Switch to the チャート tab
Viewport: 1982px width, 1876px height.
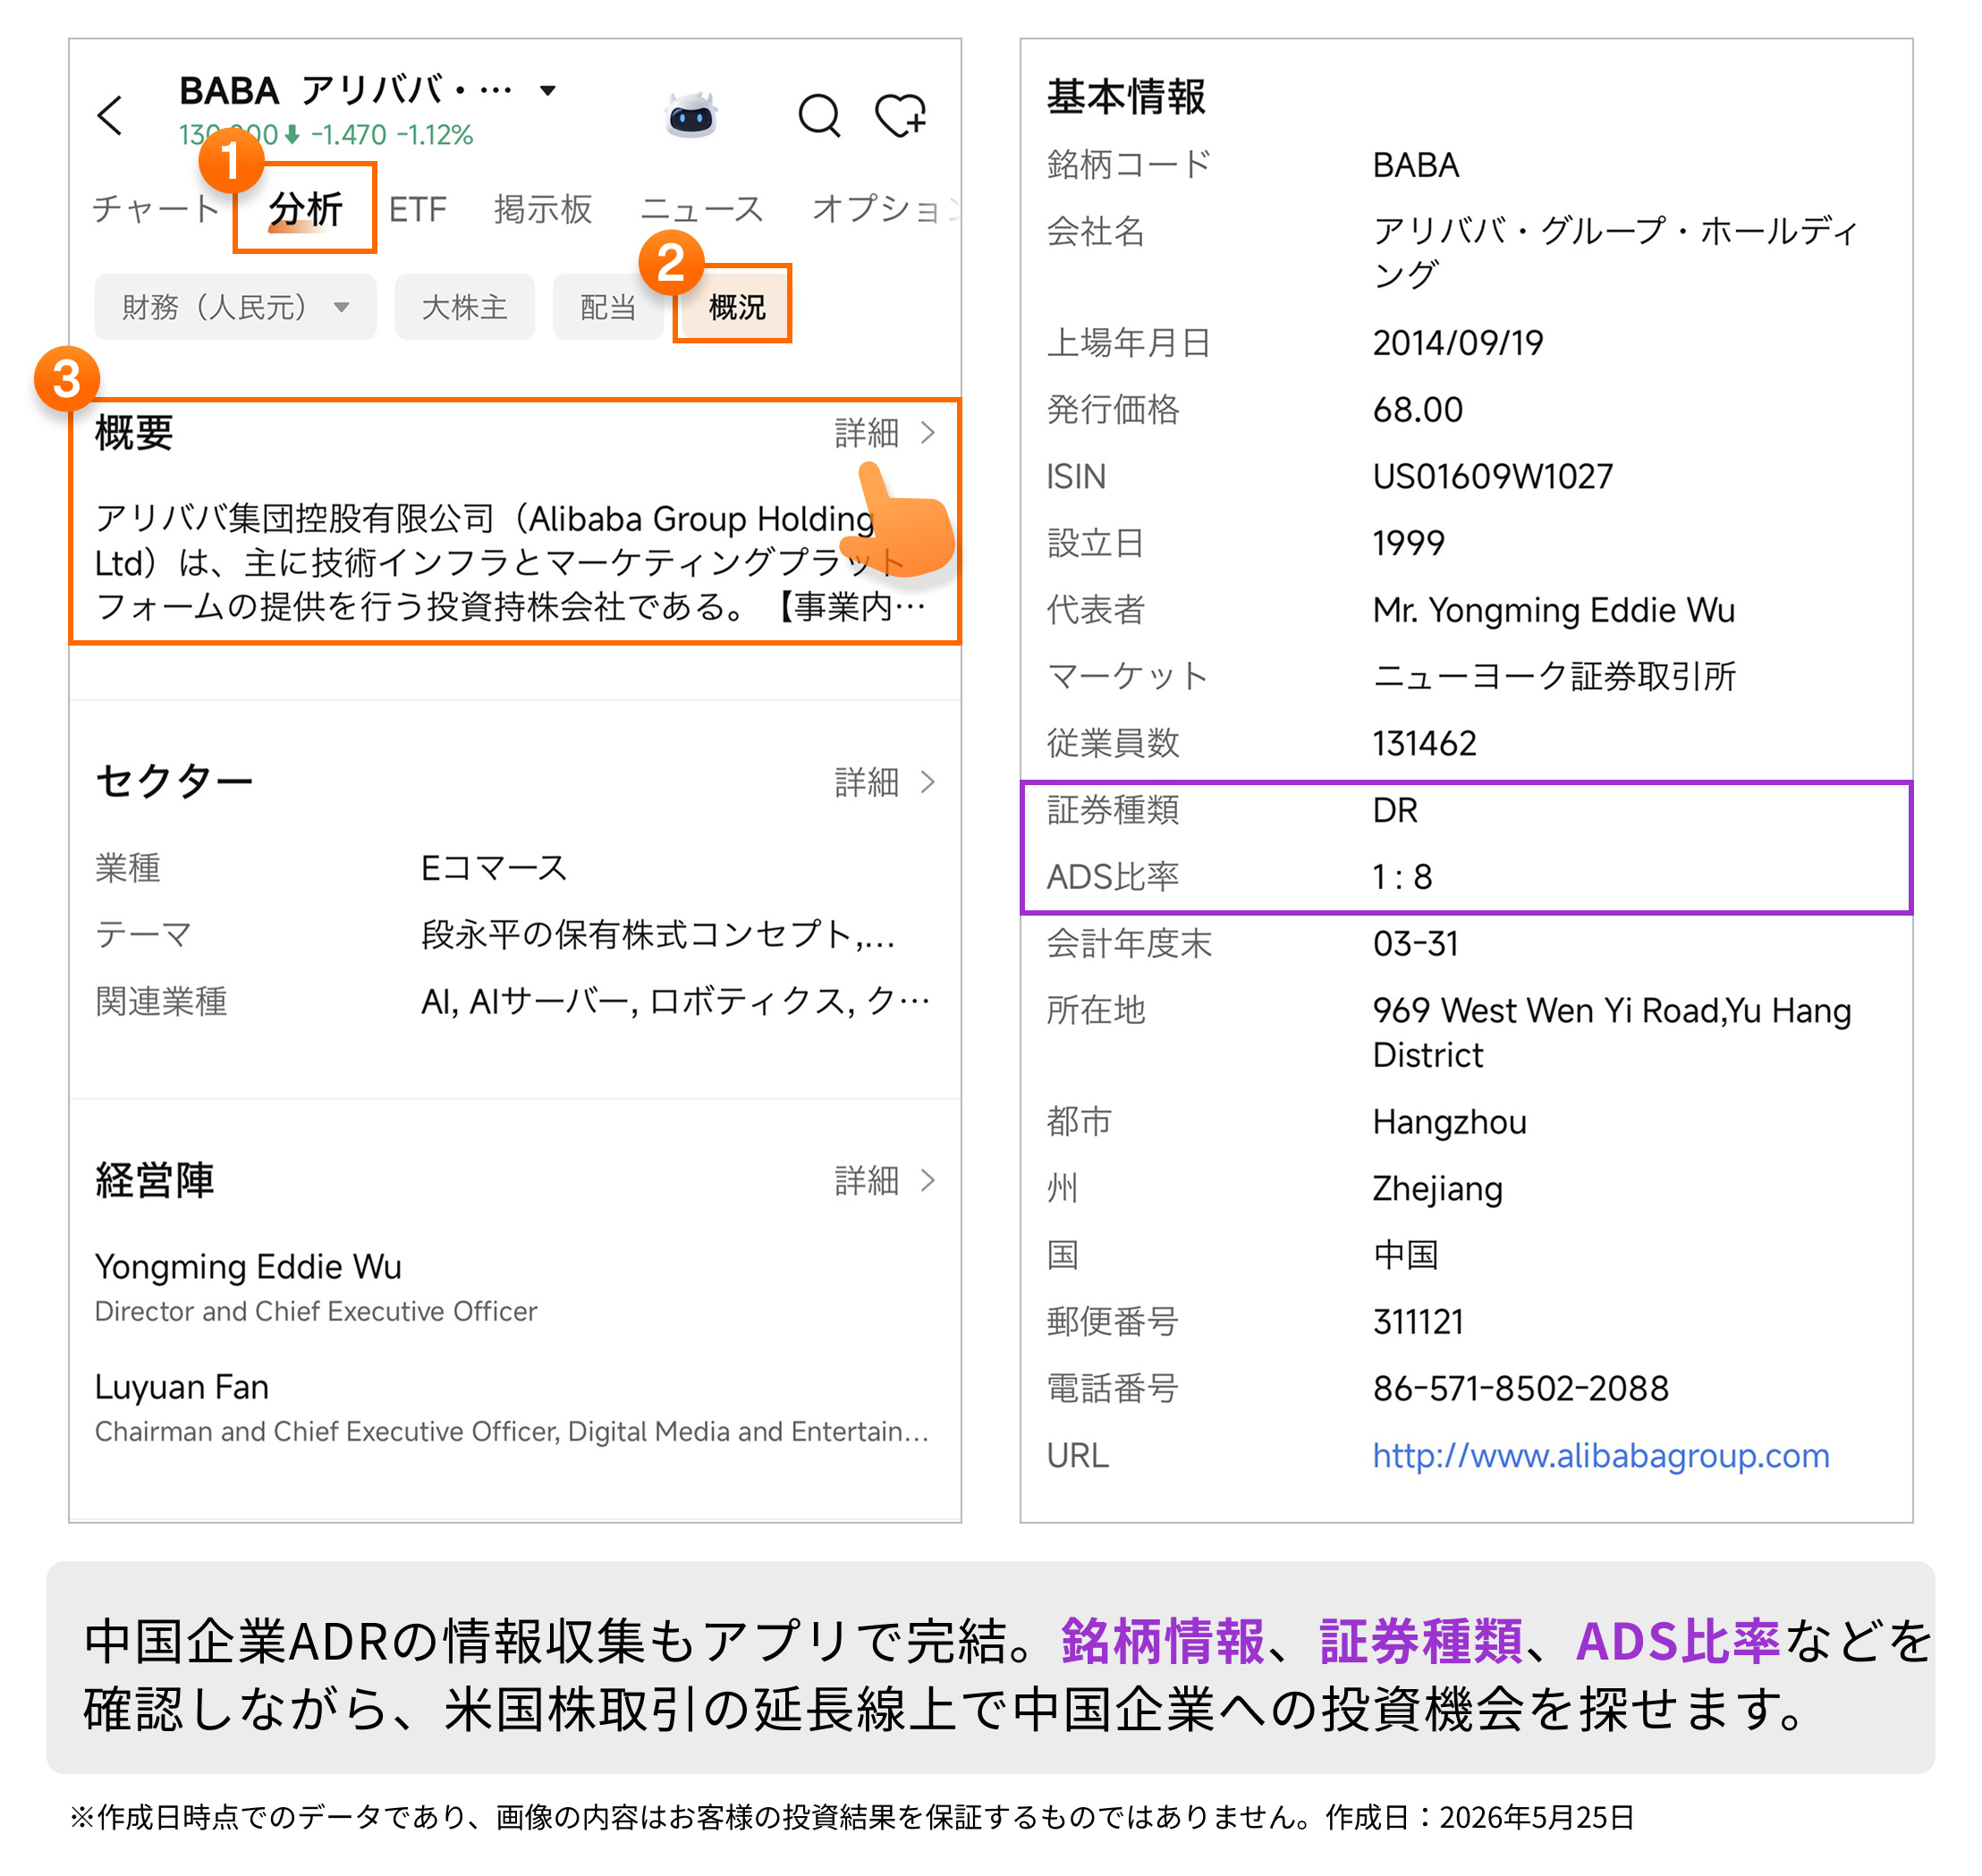pos(155,209)
